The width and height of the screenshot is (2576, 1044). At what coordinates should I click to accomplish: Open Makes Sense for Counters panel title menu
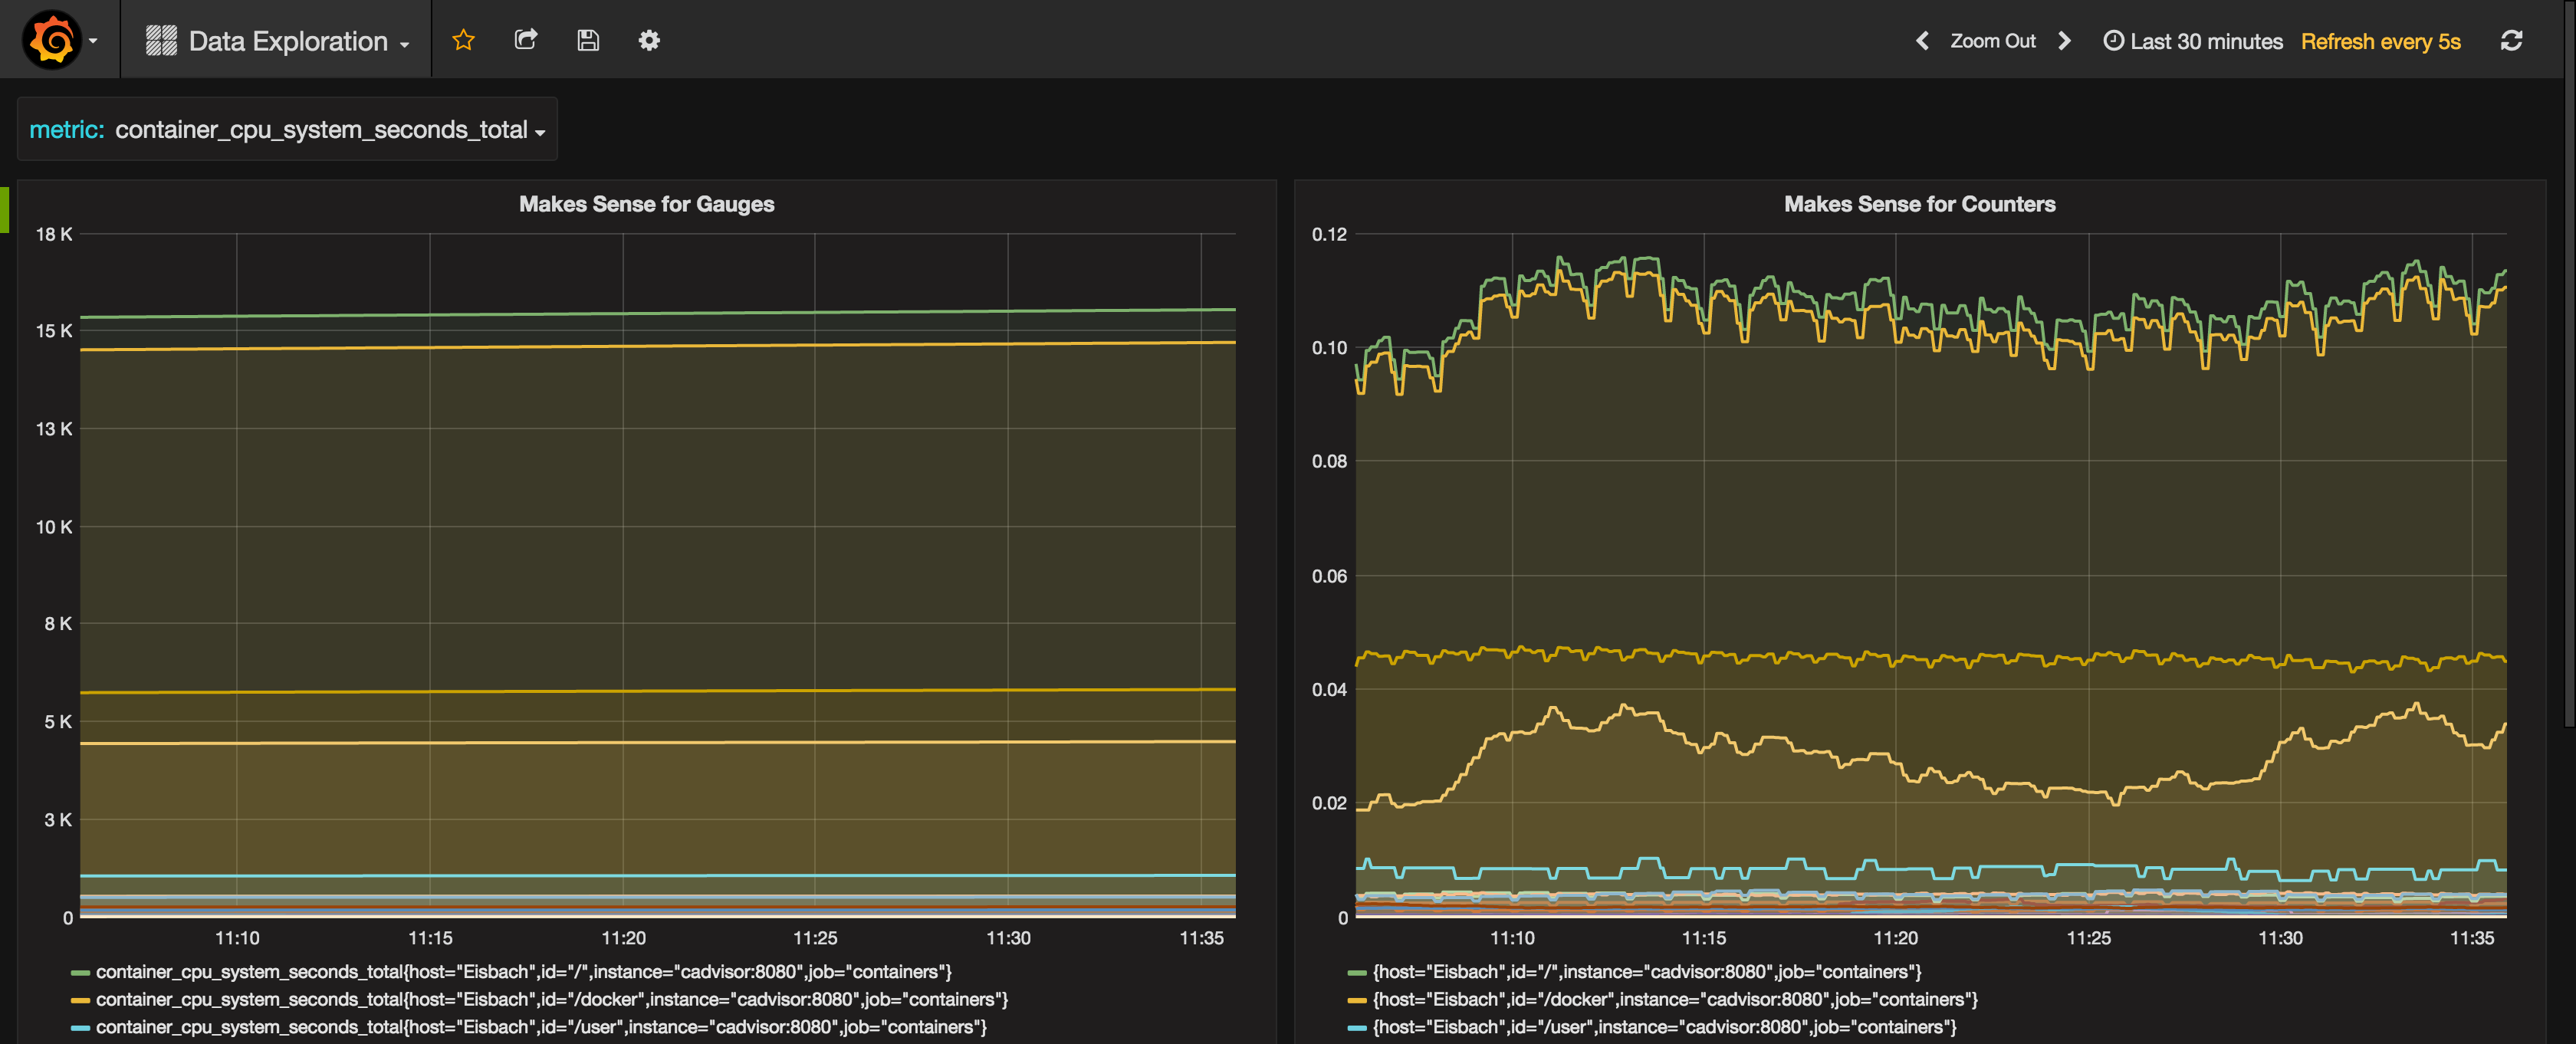pyautogui.click(x=1919, y=204)
